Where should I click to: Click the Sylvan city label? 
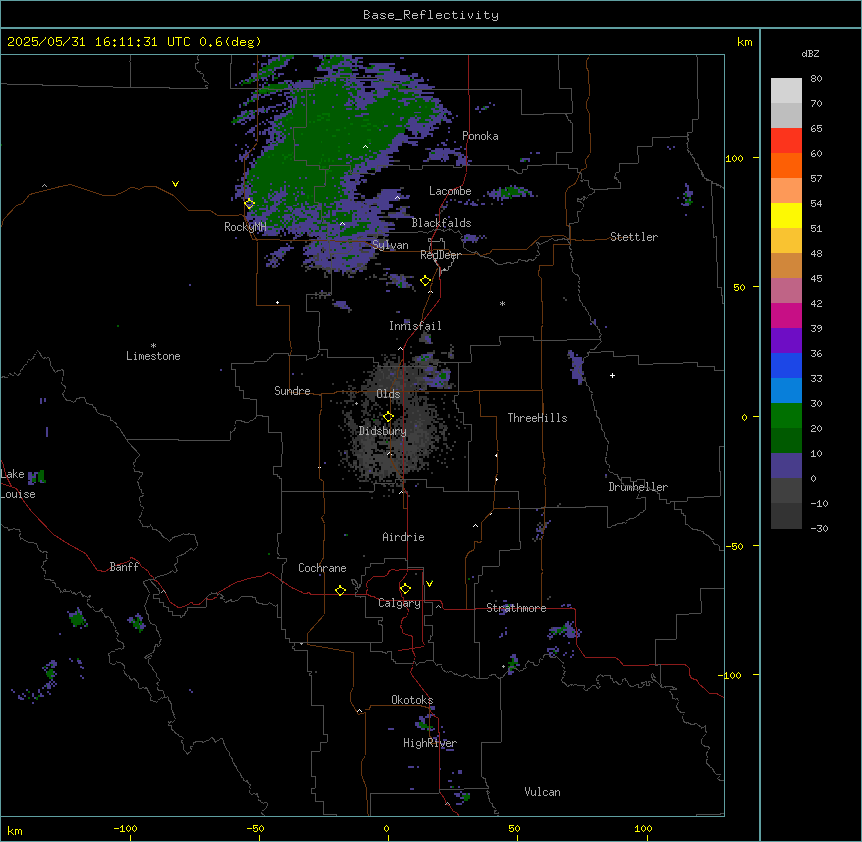click(x=390, y=245)
